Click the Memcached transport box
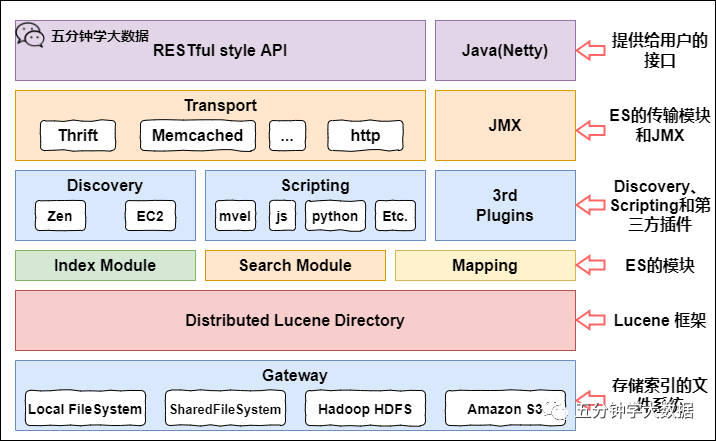The width and height of the screenshot is (716, 441). point(197,135)
